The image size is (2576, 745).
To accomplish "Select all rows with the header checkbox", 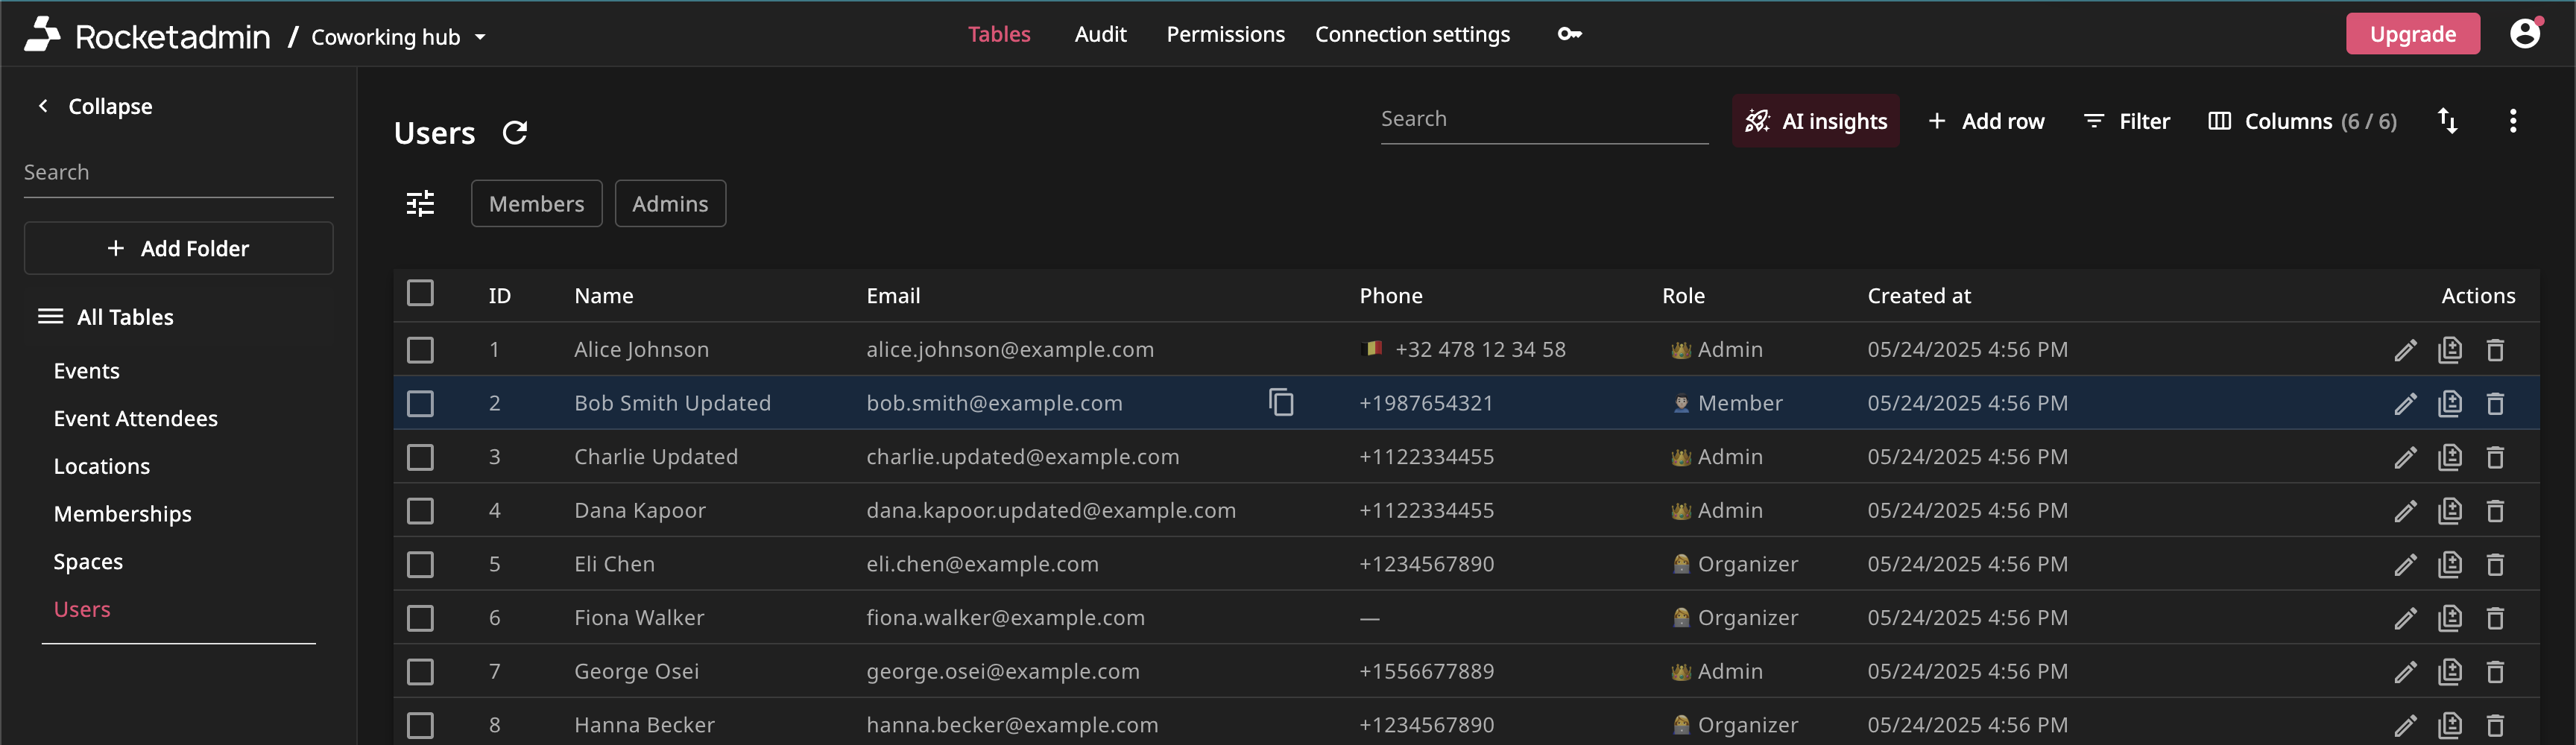I will [420, 293].
